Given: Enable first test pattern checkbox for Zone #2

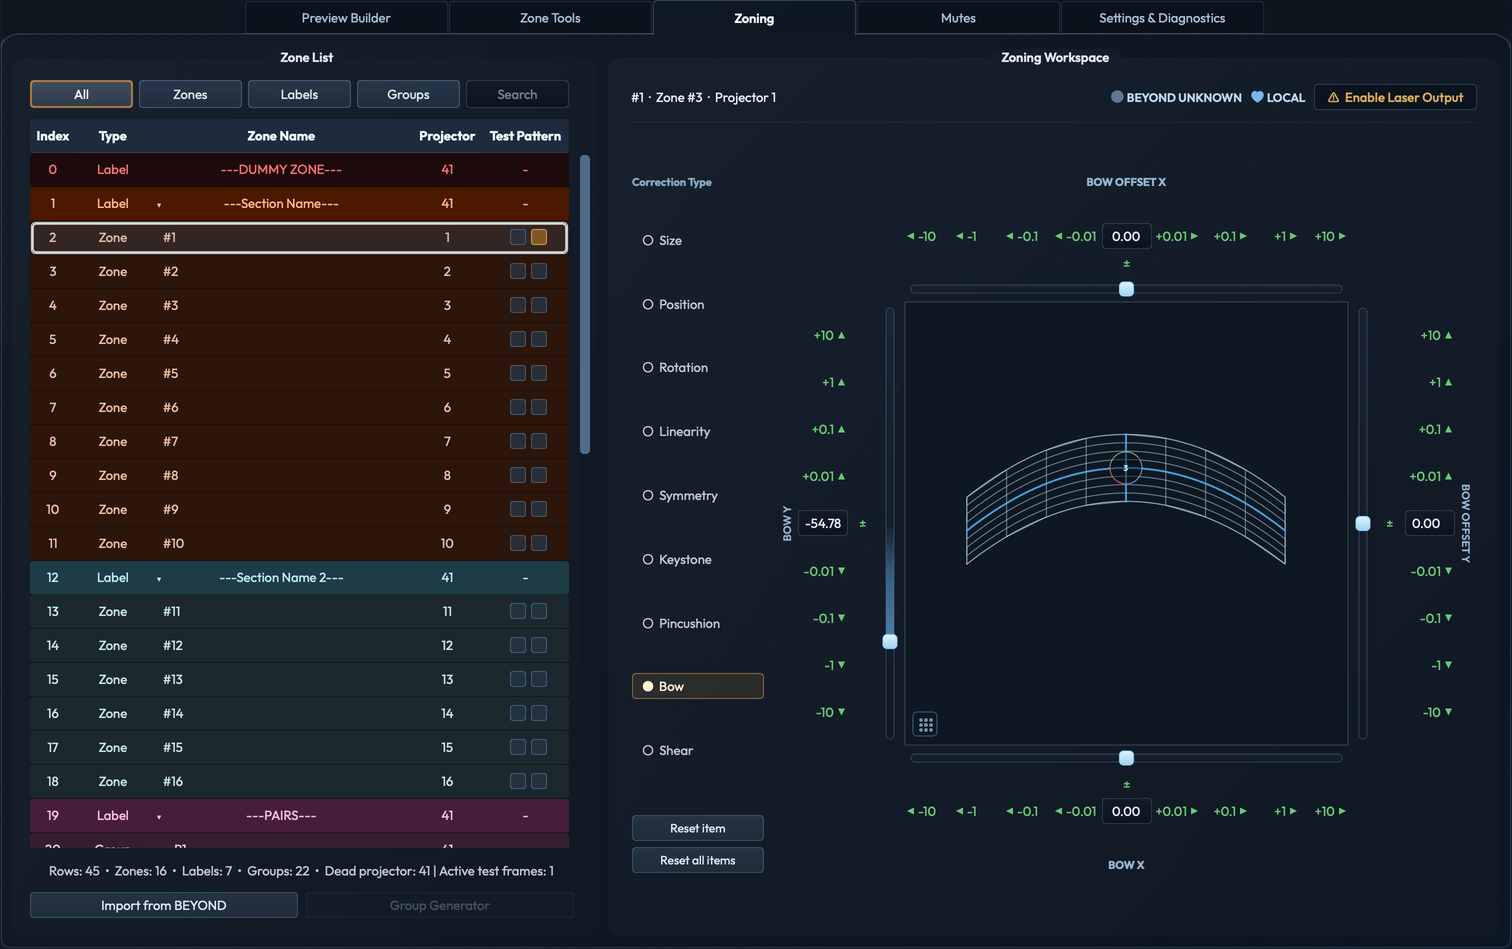Looking at the screenshot, I should tap(517, 271).
